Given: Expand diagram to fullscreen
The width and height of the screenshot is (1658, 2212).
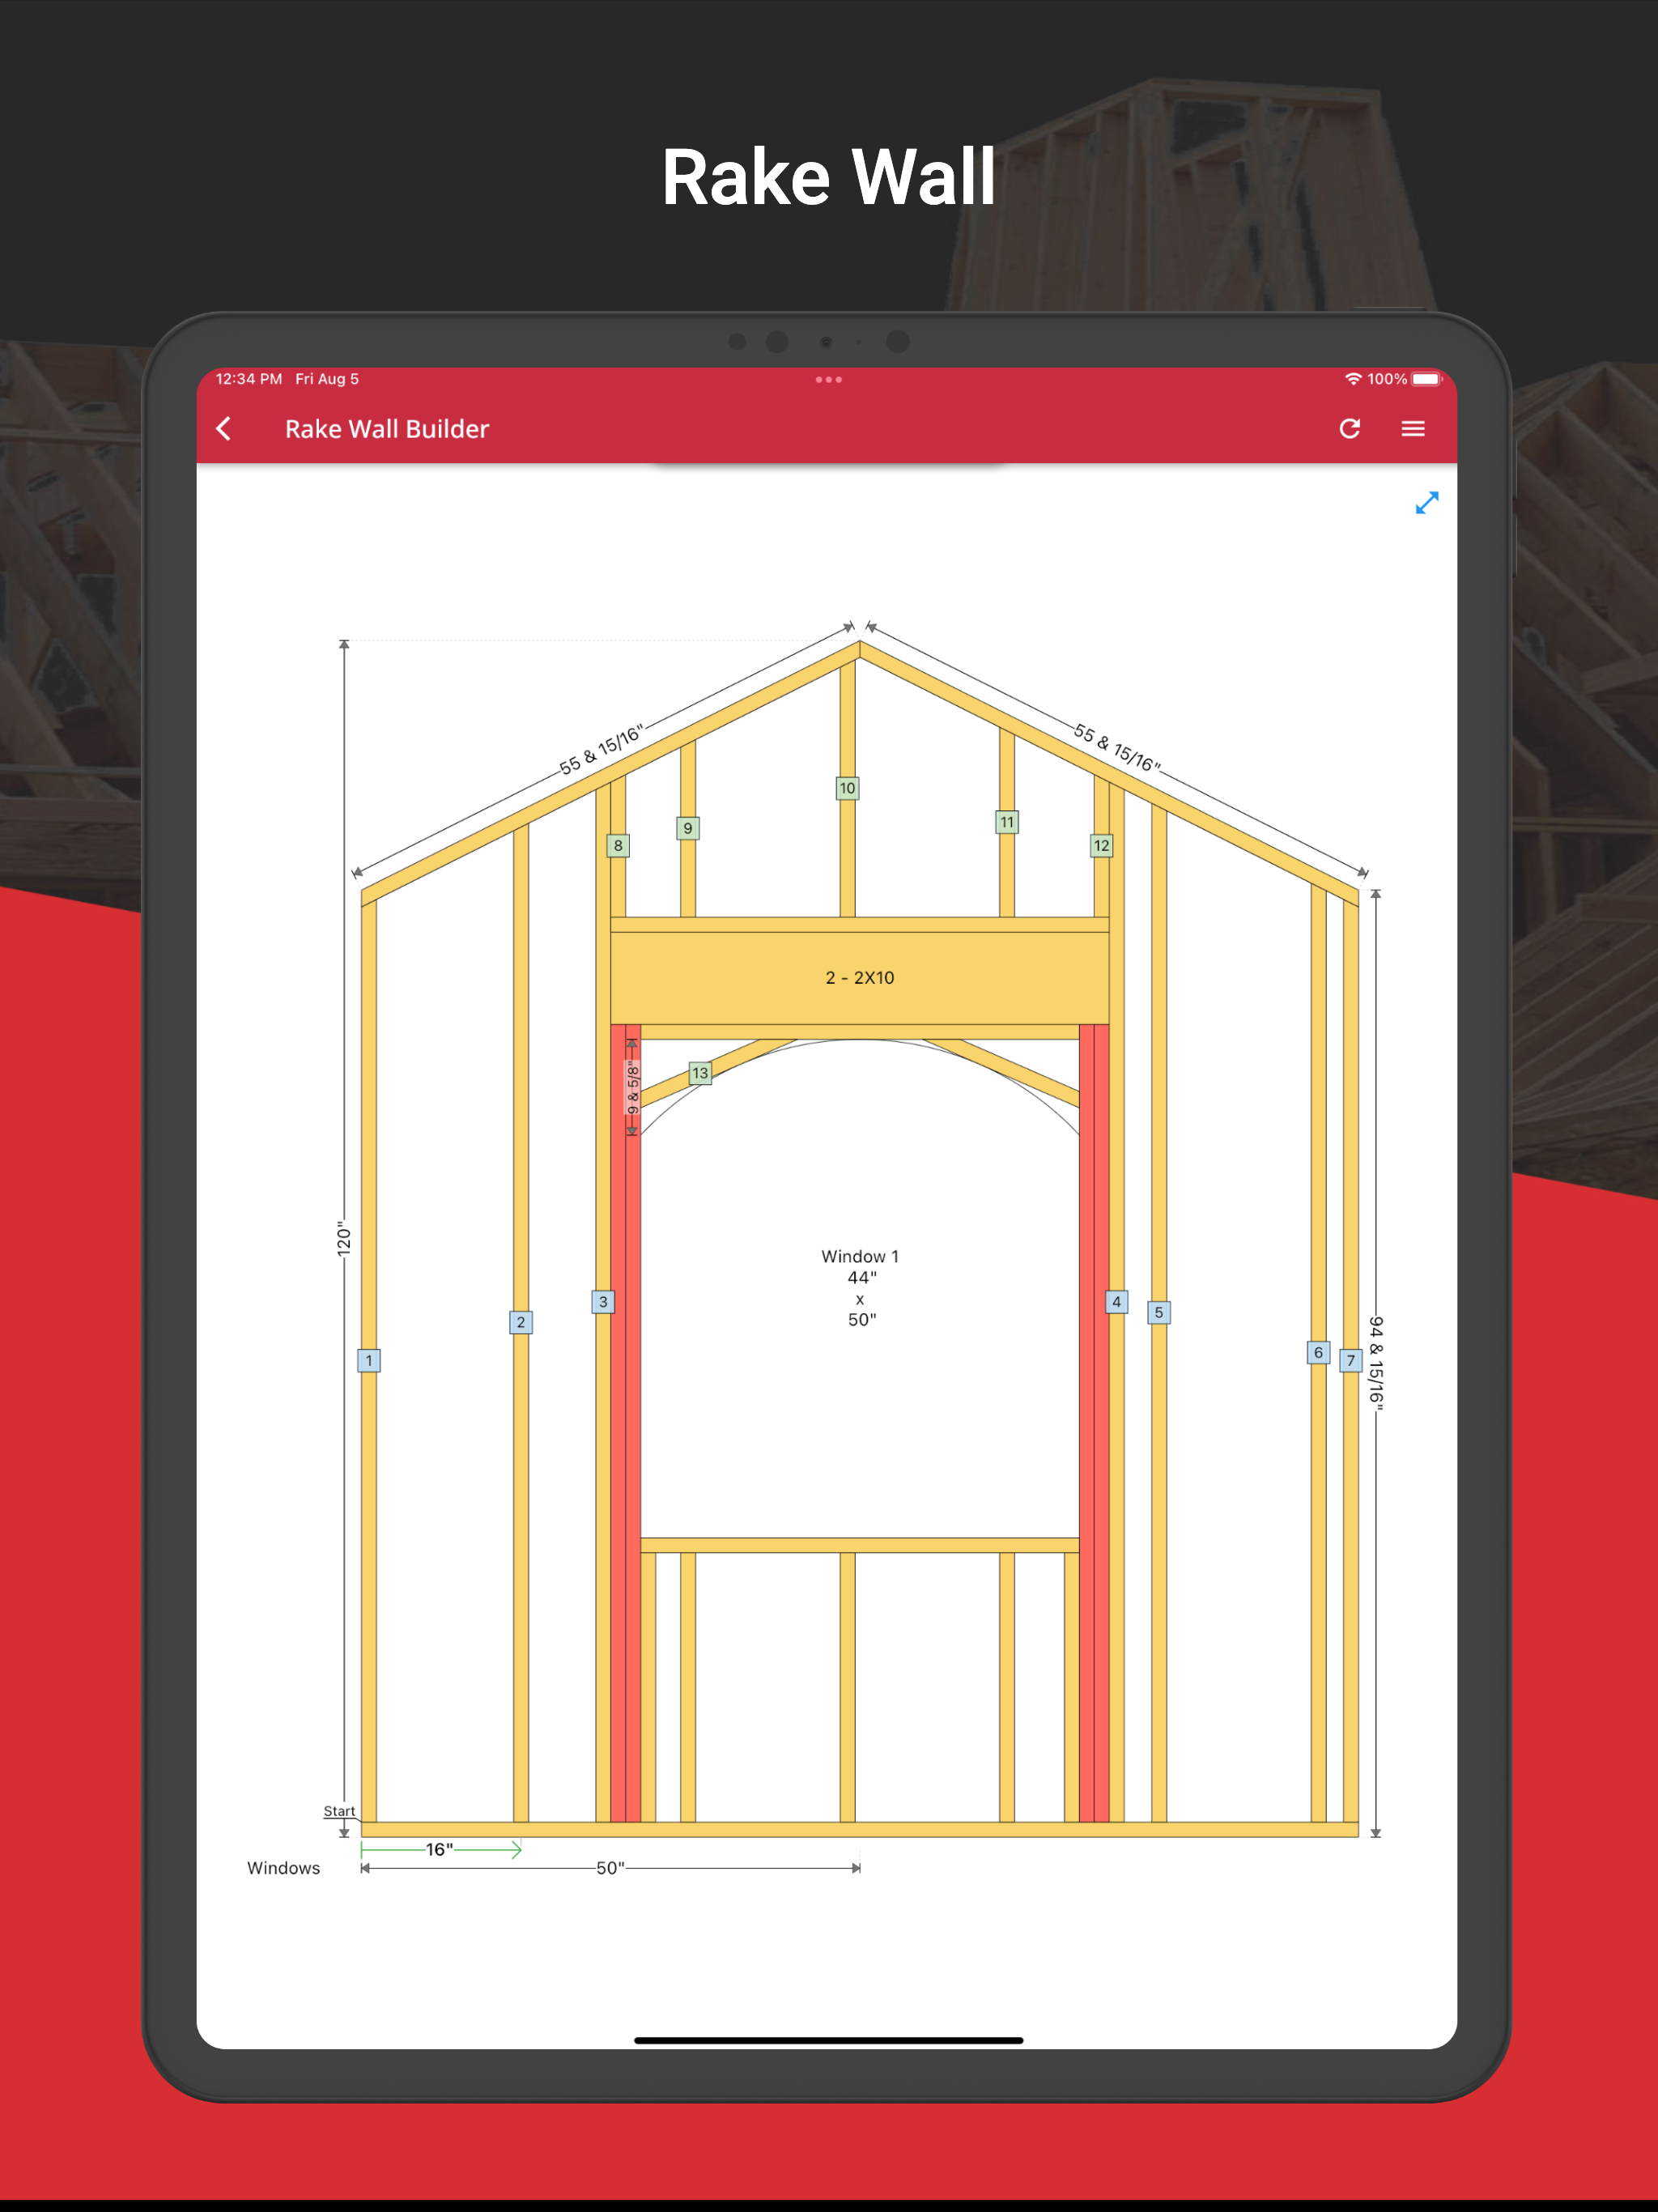Looking at the screenshot, I should coord(1426,503).
